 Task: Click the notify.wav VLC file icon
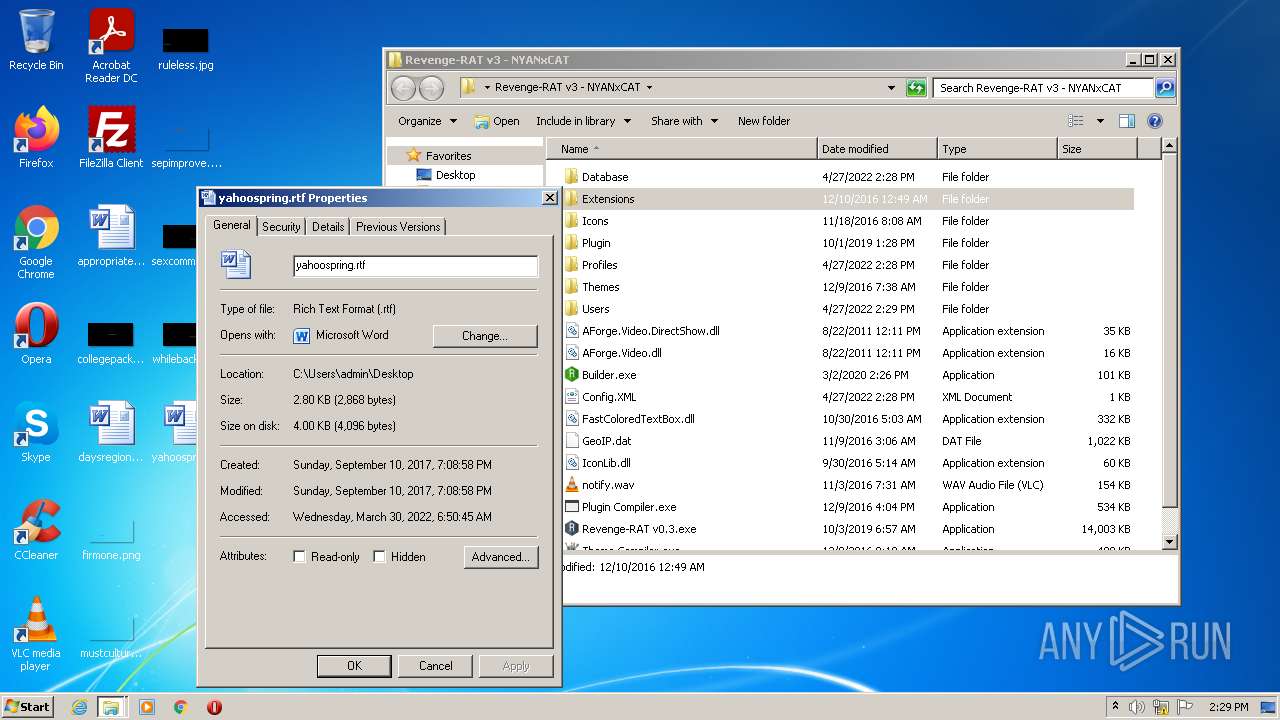(572, 485)
